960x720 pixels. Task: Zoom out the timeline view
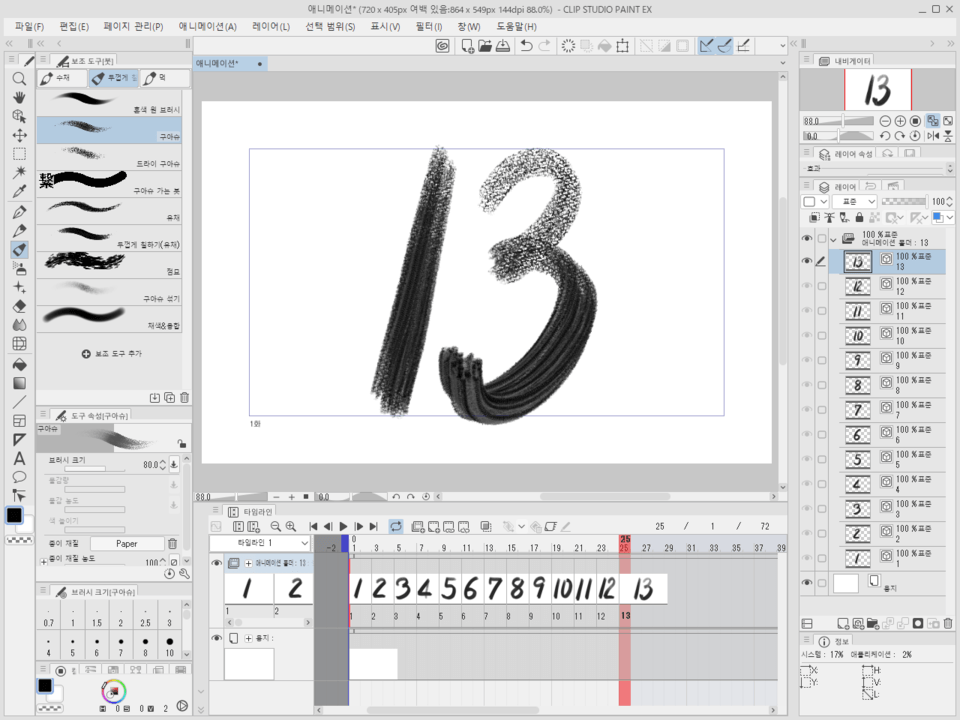pyautogui.click(x=276, y=527)
